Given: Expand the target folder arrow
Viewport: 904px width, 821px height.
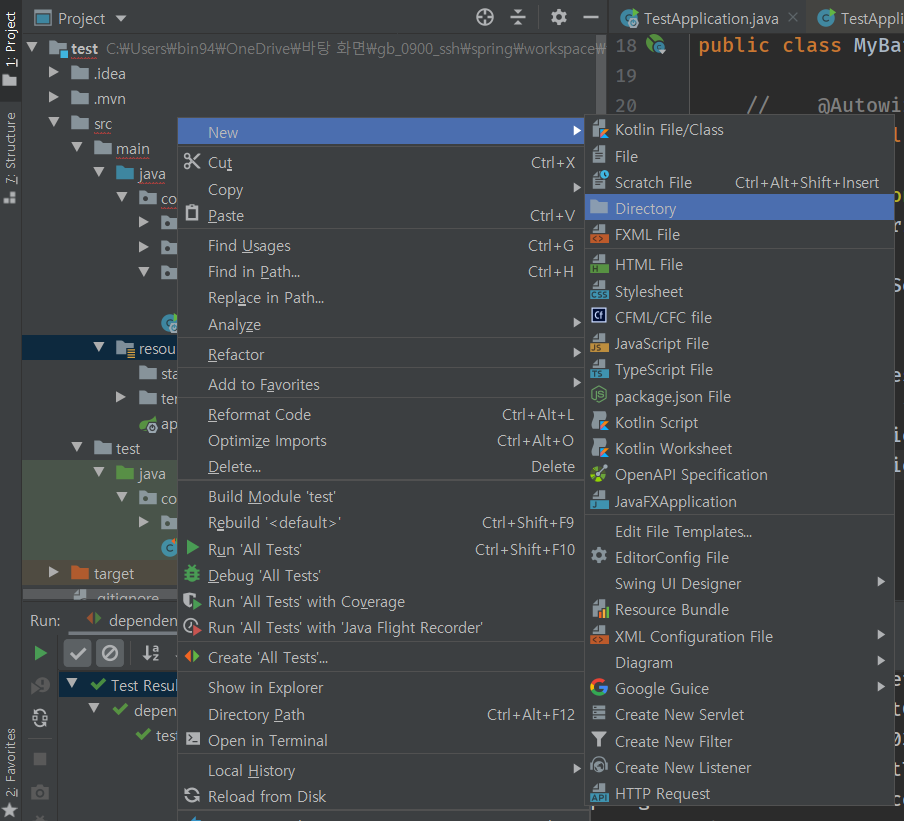Looking at the screenshot, I should point(54,572).
